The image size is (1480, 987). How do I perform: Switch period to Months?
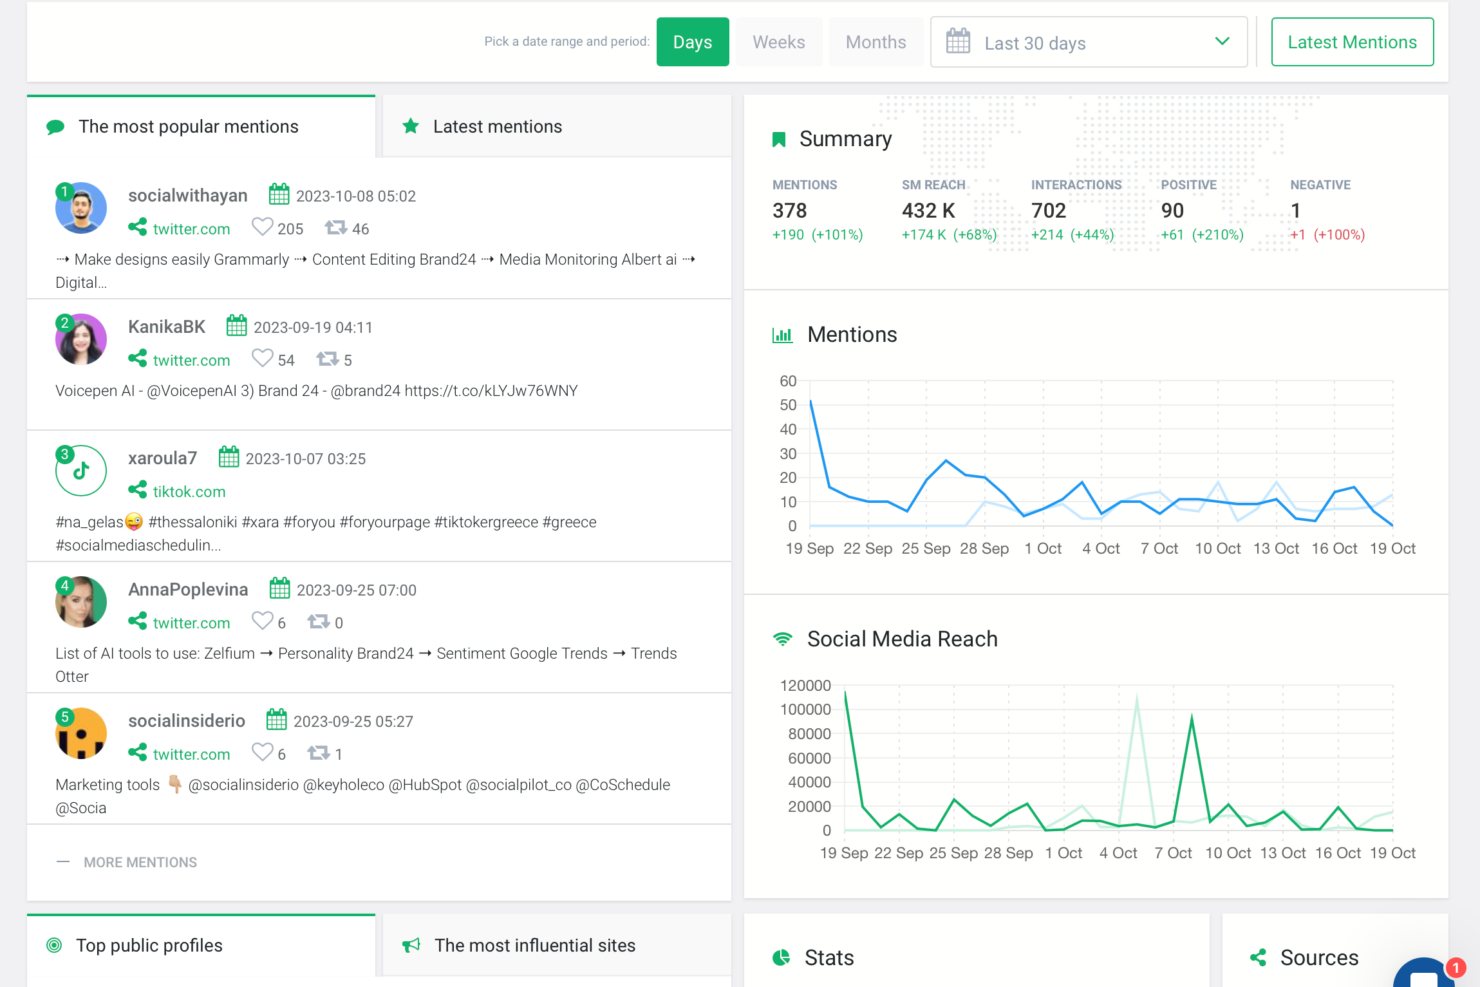876,42
